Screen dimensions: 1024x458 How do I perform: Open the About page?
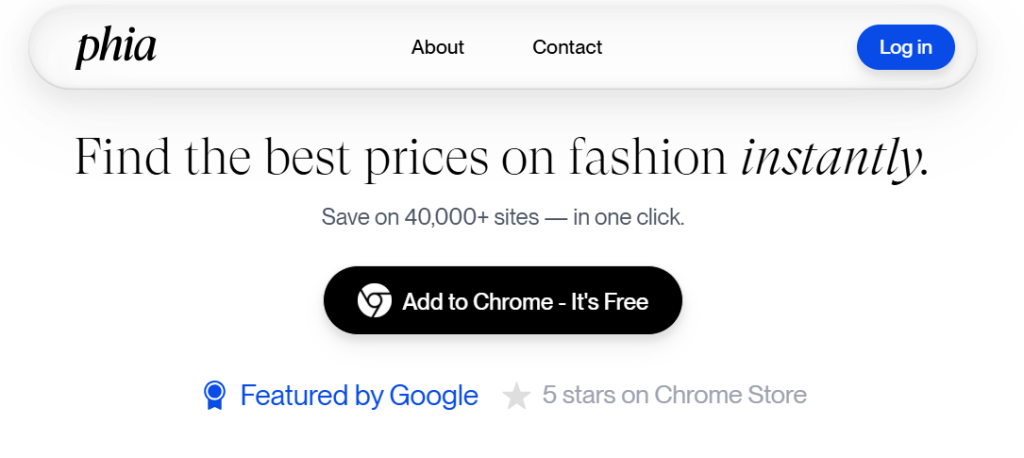[438, 47]
